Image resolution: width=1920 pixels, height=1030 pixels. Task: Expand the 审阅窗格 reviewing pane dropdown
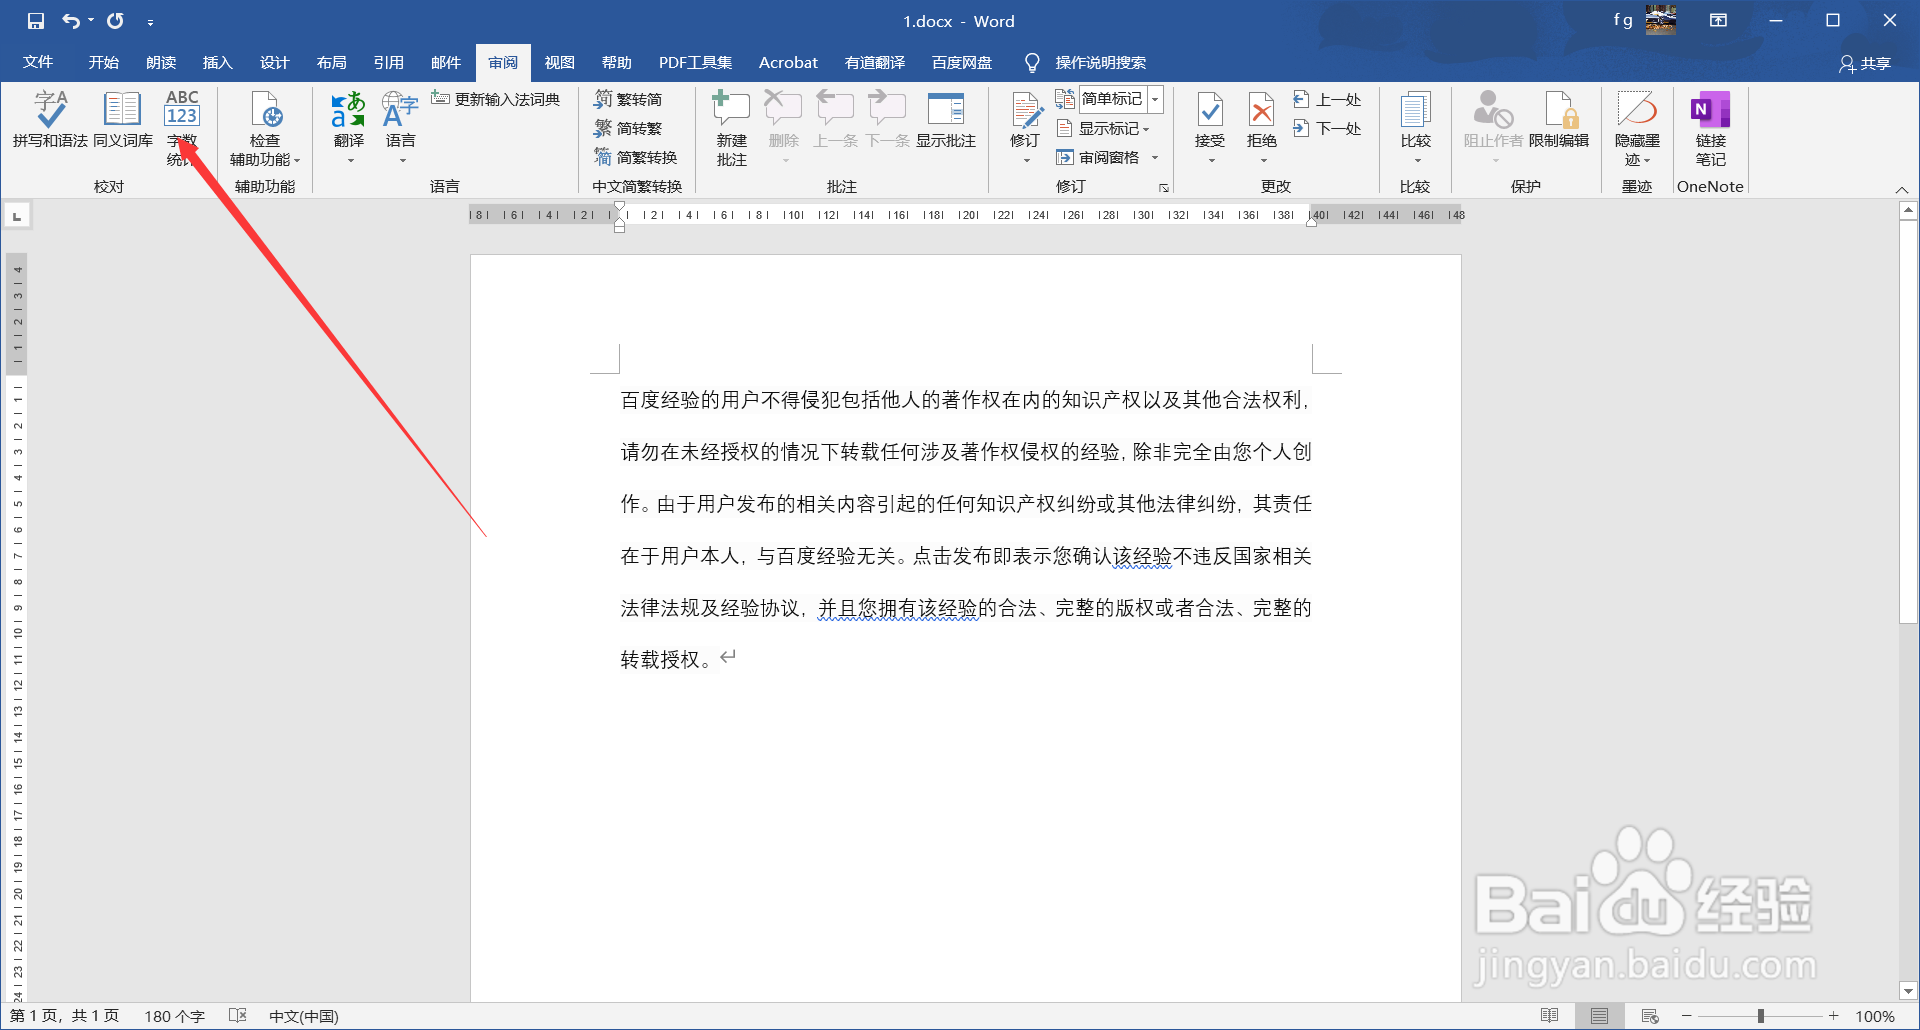[x=1155, y=157]
